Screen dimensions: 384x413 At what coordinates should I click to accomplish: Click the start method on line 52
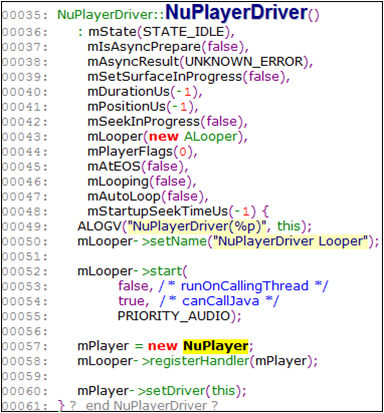[166, 271]
